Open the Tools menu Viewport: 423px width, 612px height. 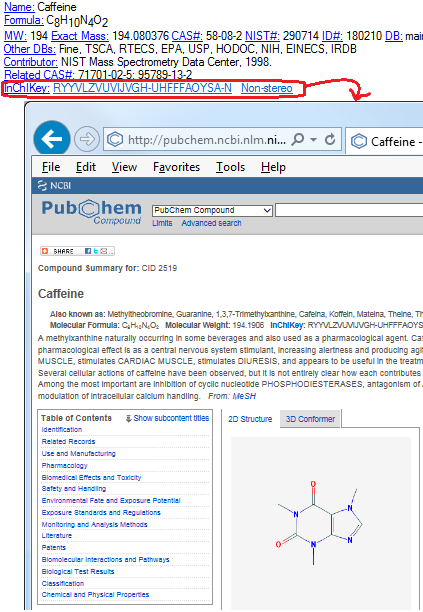click(x=230, y=167)
